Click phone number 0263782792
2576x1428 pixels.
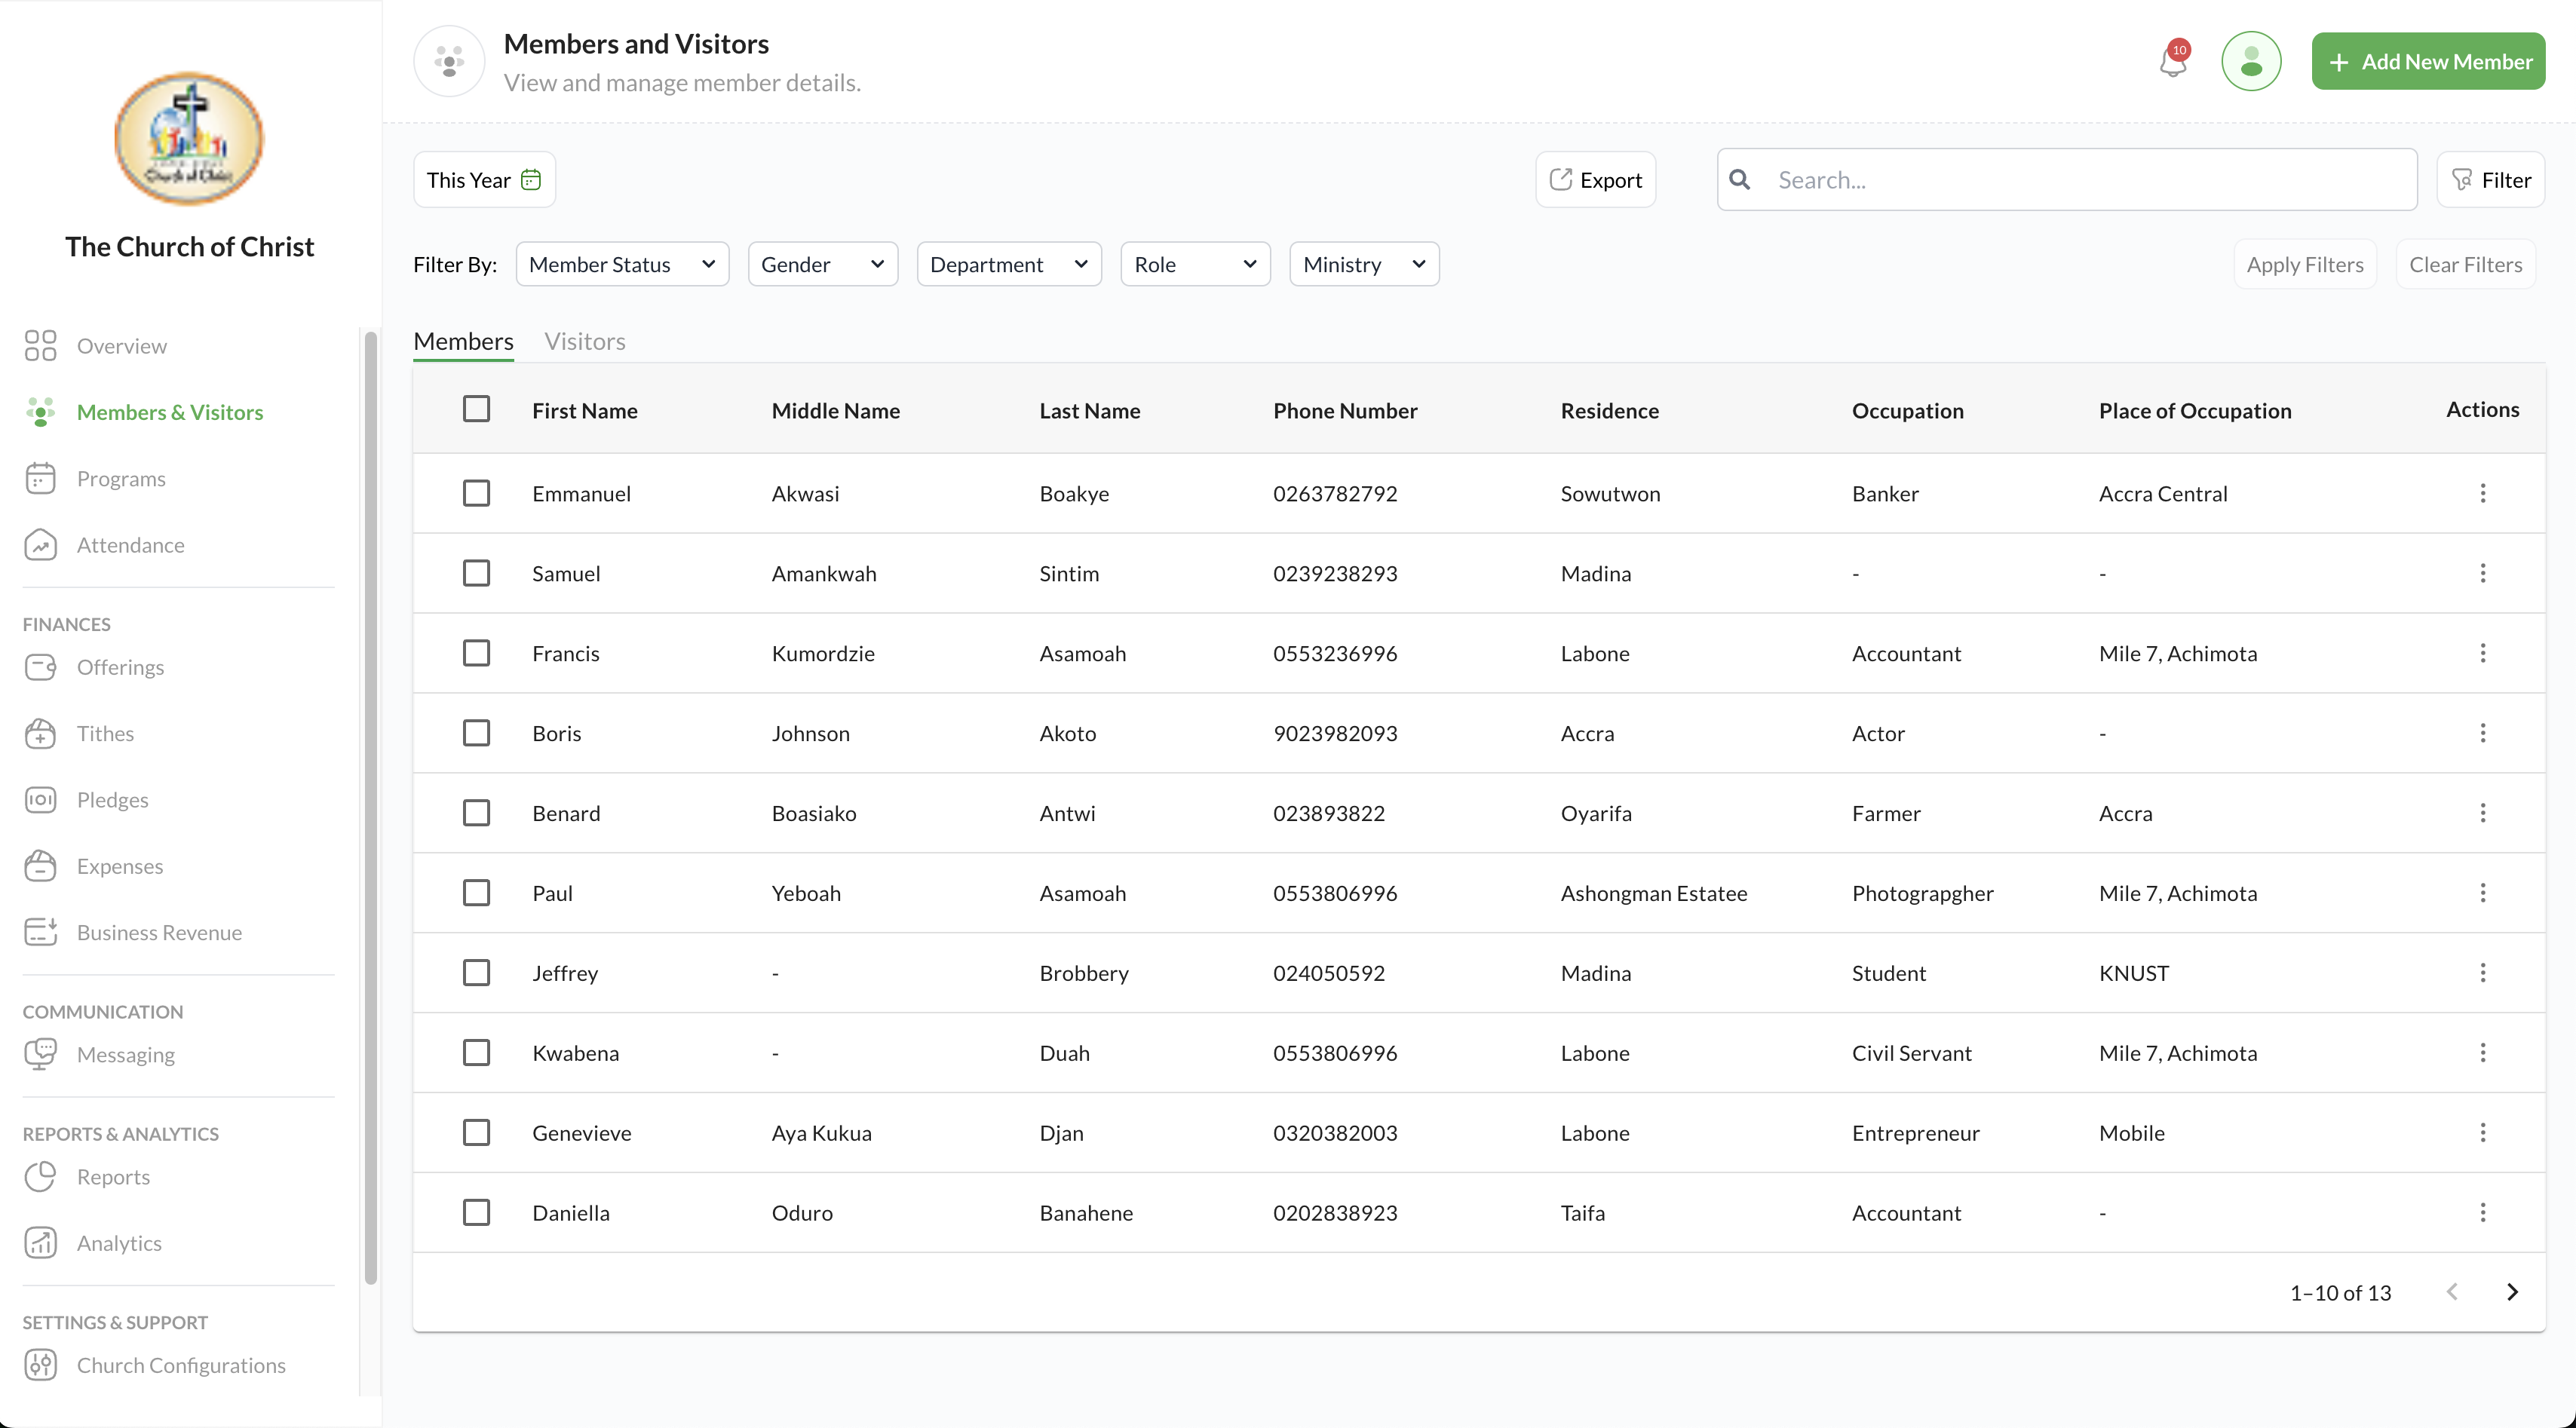click(1335, 493)
